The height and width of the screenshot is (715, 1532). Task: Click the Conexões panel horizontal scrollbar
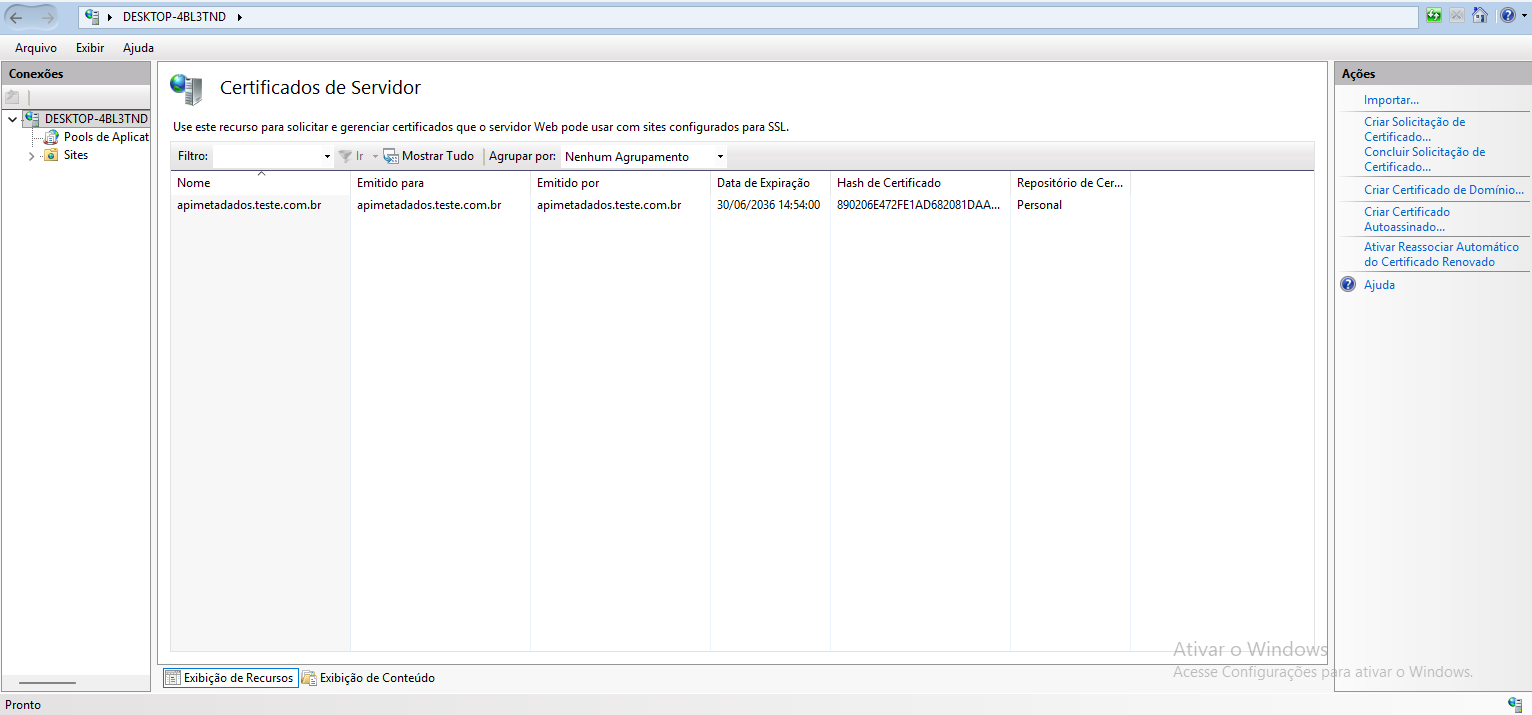(x=47, y=683)
